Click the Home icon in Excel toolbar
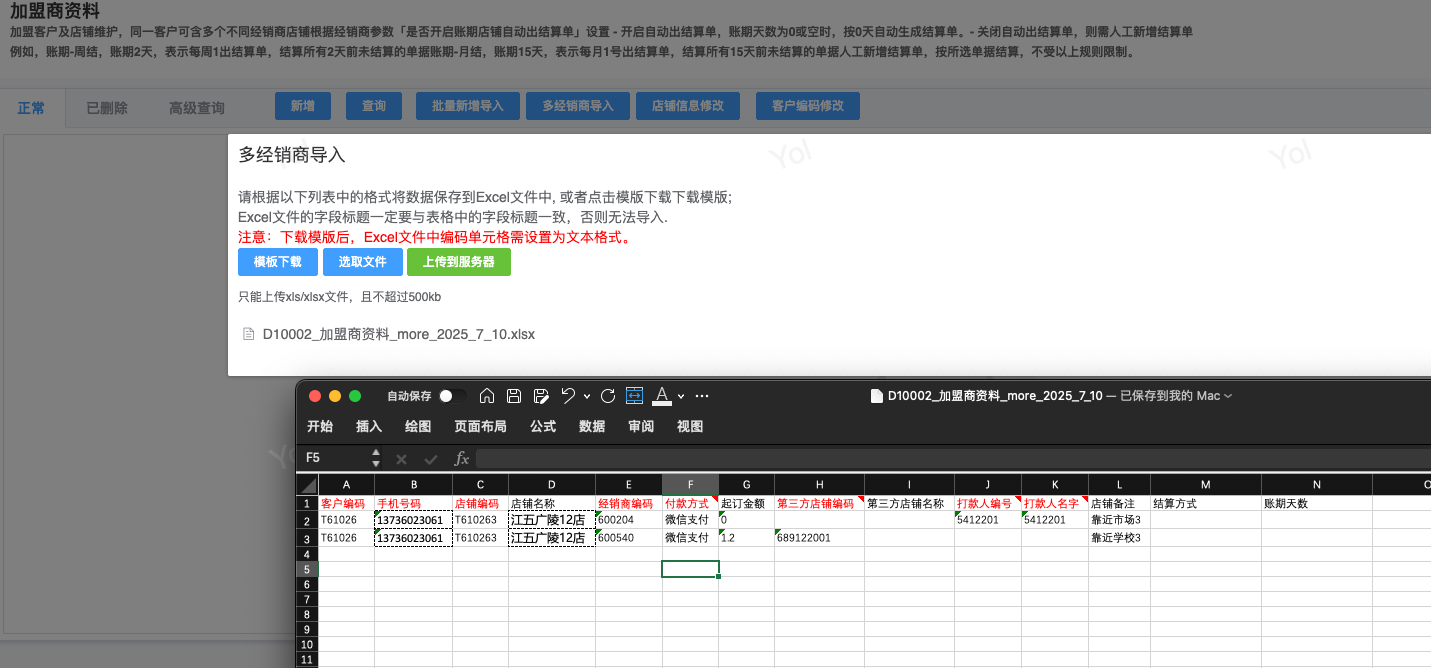1431x668 pixels. click(487, 396)
